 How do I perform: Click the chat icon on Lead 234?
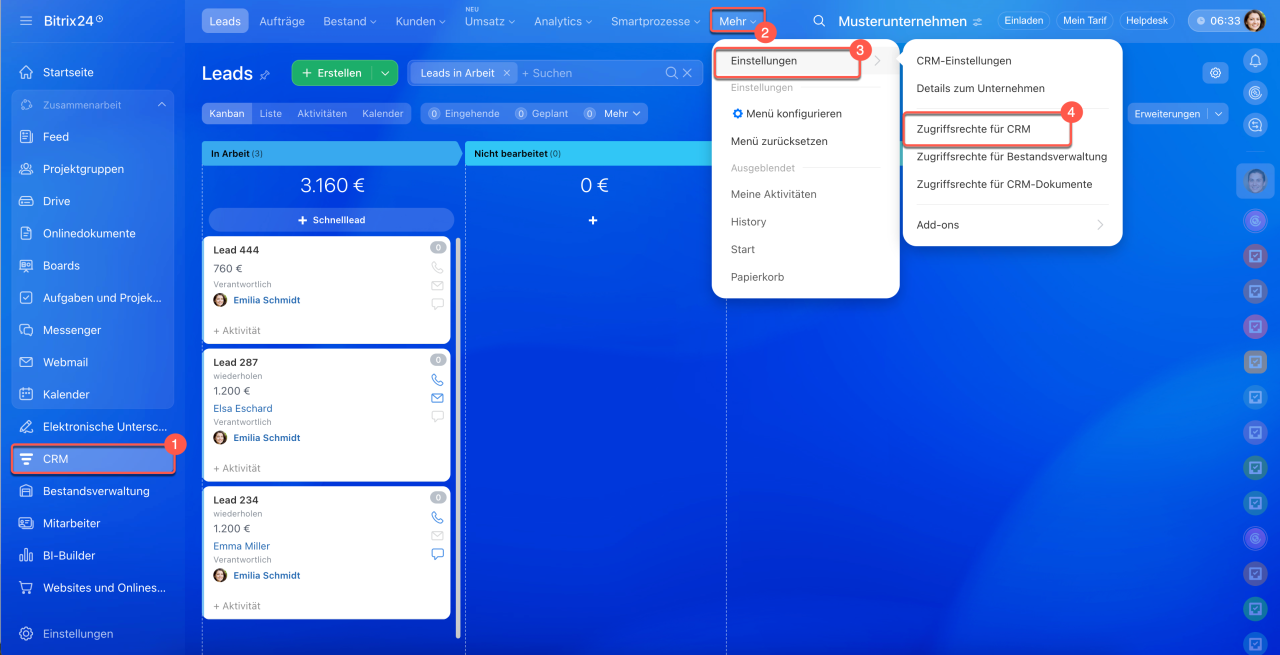tap(437, 554)
